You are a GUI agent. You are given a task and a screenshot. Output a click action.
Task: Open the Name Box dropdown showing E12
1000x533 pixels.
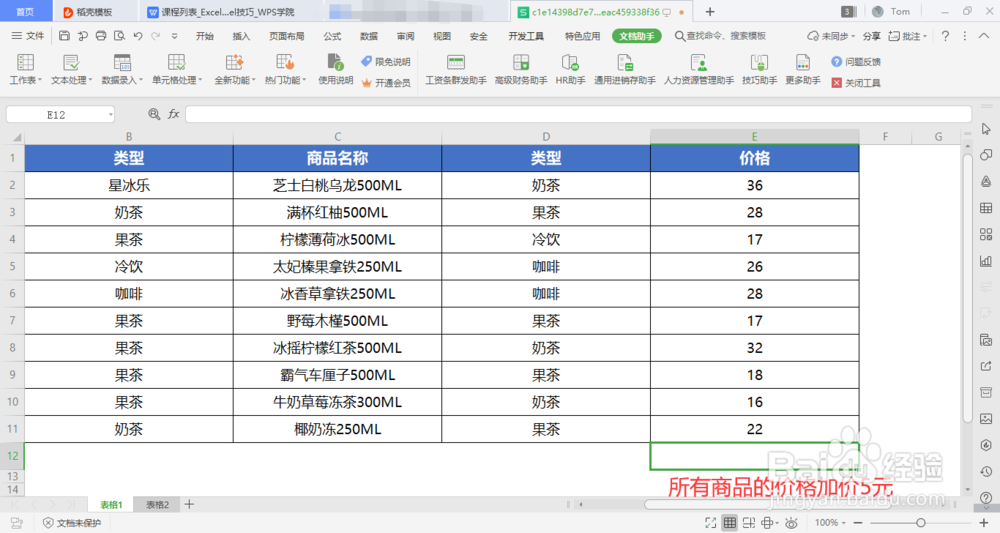(x=110, y=115)
